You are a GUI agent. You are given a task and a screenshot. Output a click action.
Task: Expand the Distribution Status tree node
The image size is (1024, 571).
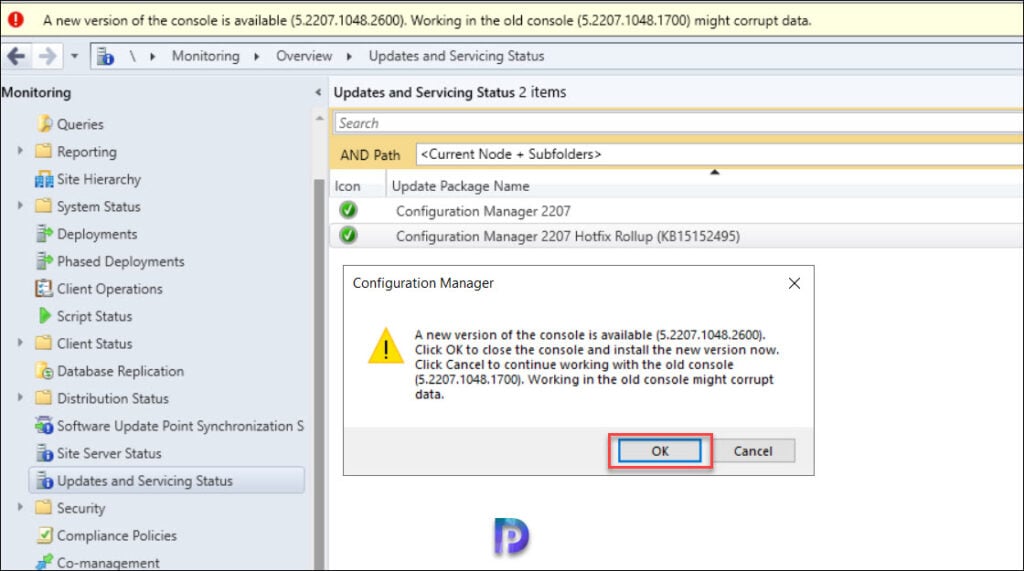click(x=20, y=398)
